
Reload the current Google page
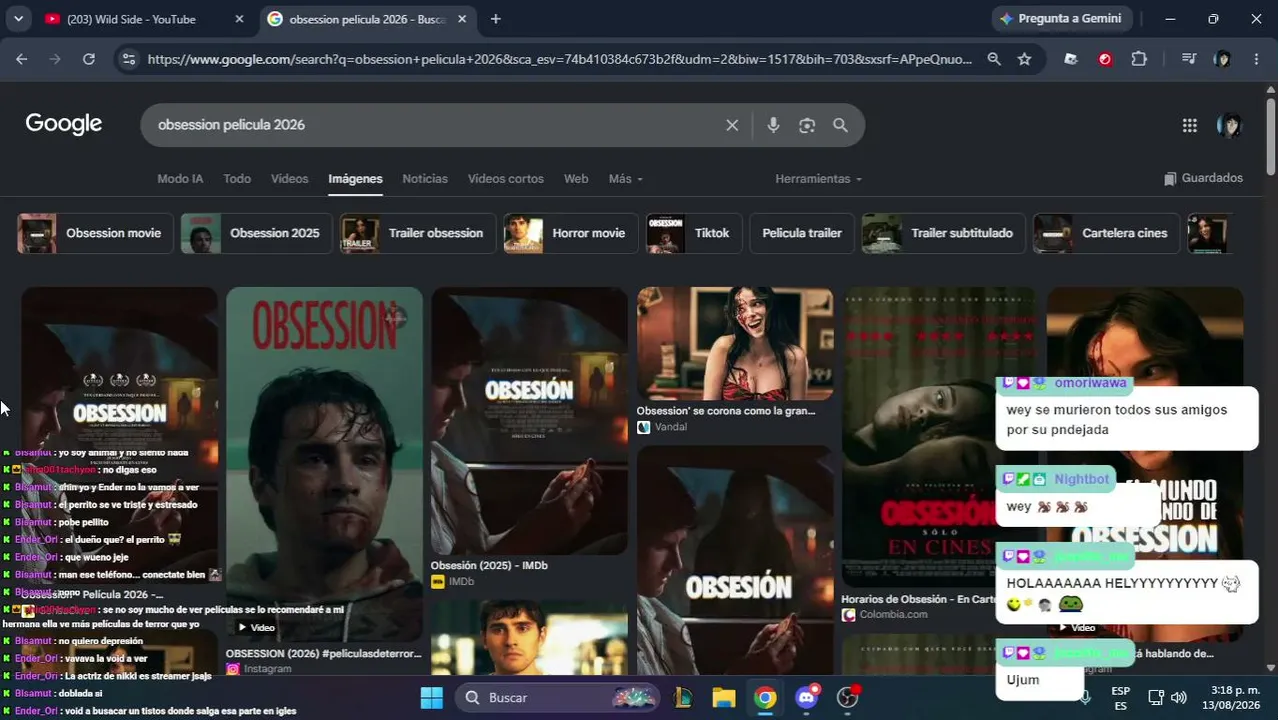[x=89, y=59]
